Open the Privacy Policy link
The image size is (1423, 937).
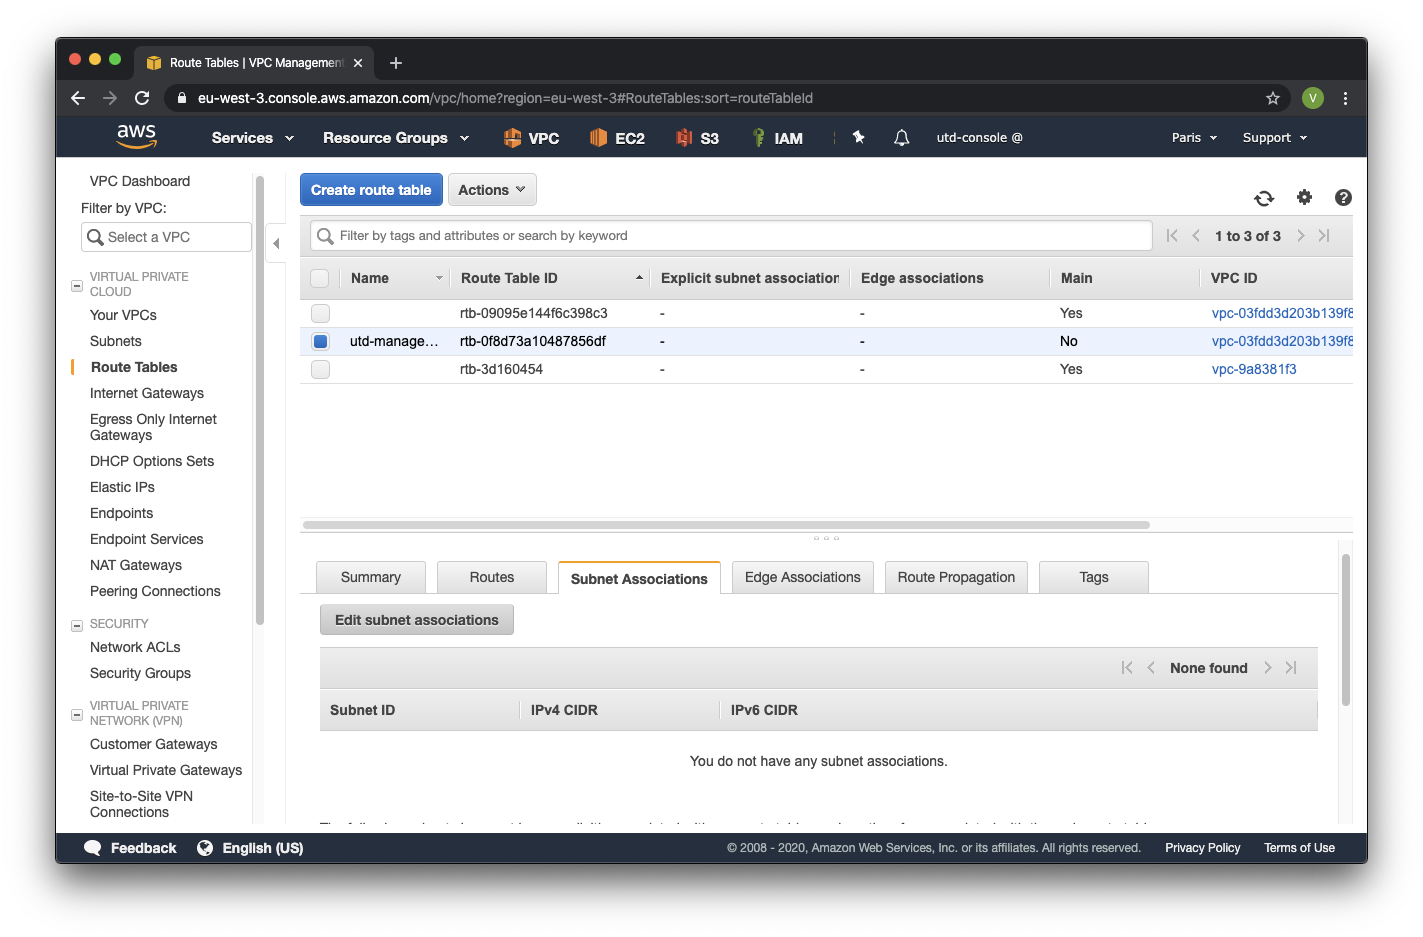(1203, 848)
